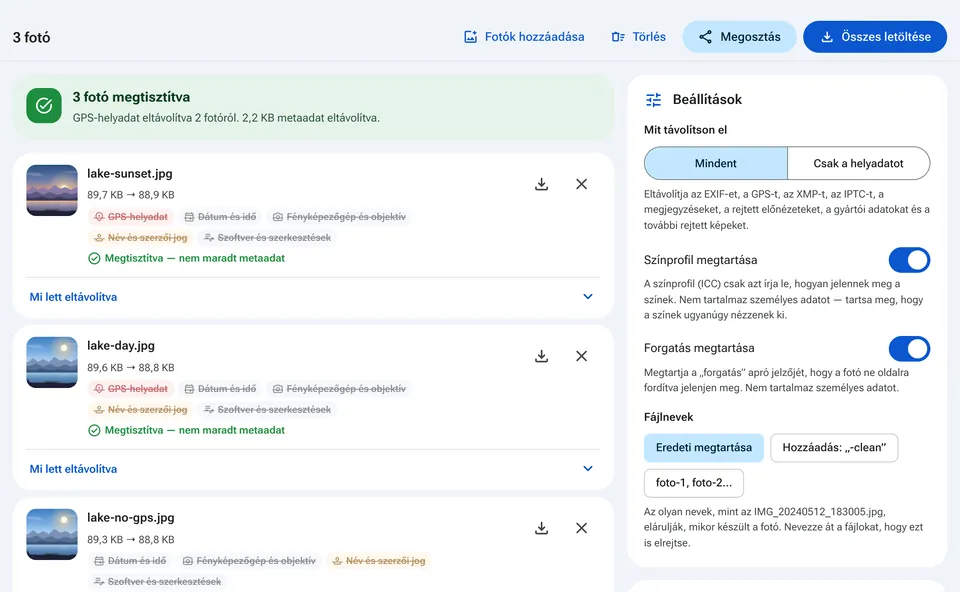Click Név és szerzői jog tag on lake-sunset.jpg
The image size is (960, 592).
point(140,238)
